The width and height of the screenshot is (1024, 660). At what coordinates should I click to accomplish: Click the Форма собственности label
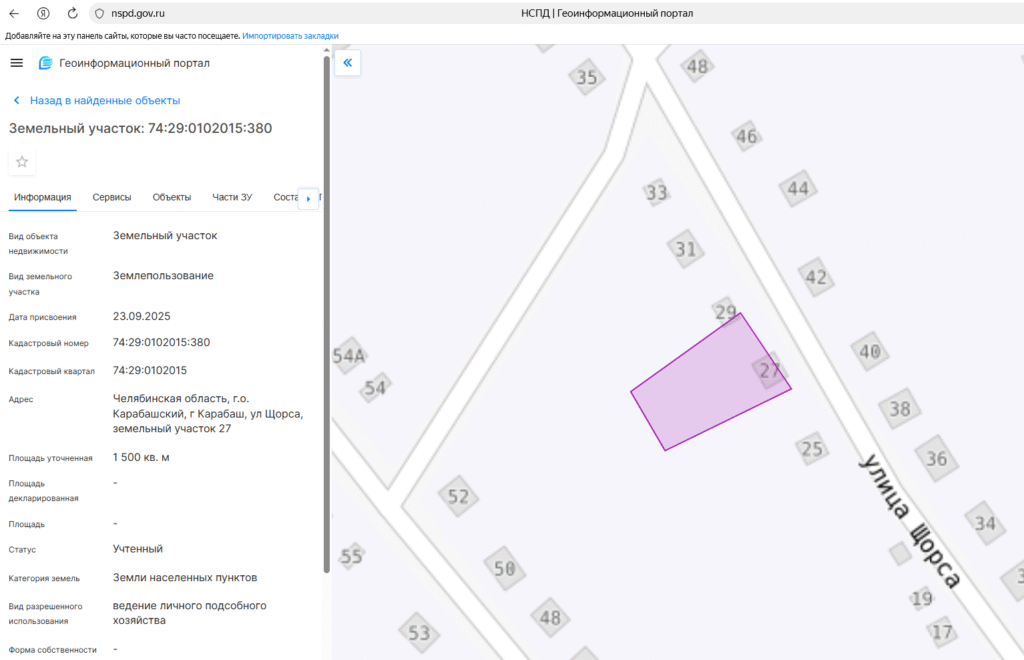pos(52,650)
